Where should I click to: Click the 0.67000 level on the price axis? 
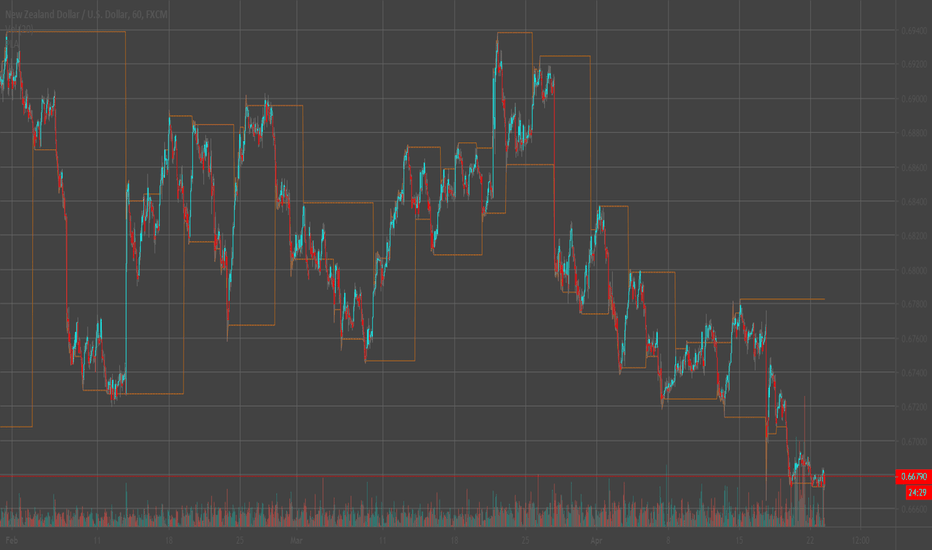click(x=914, y=442)
